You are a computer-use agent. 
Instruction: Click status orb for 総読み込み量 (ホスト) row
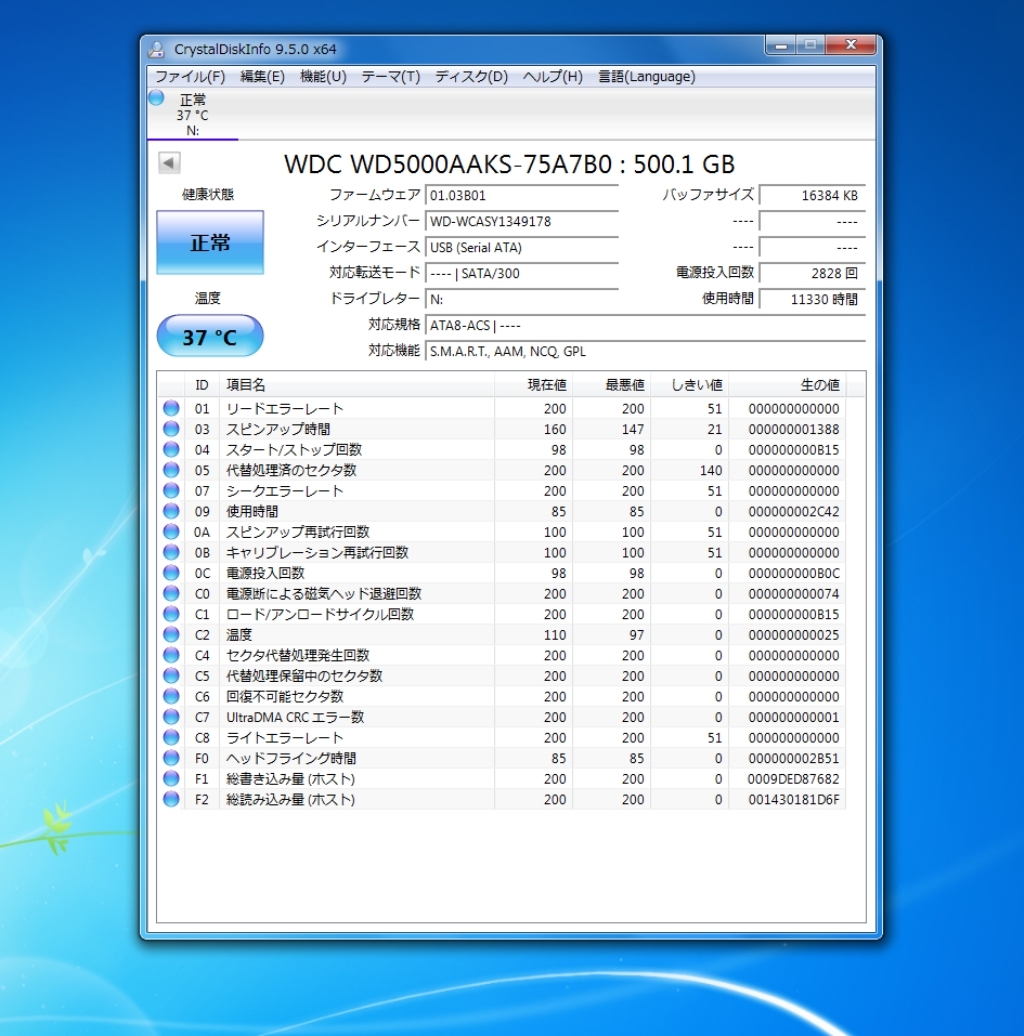click(171, 799)
